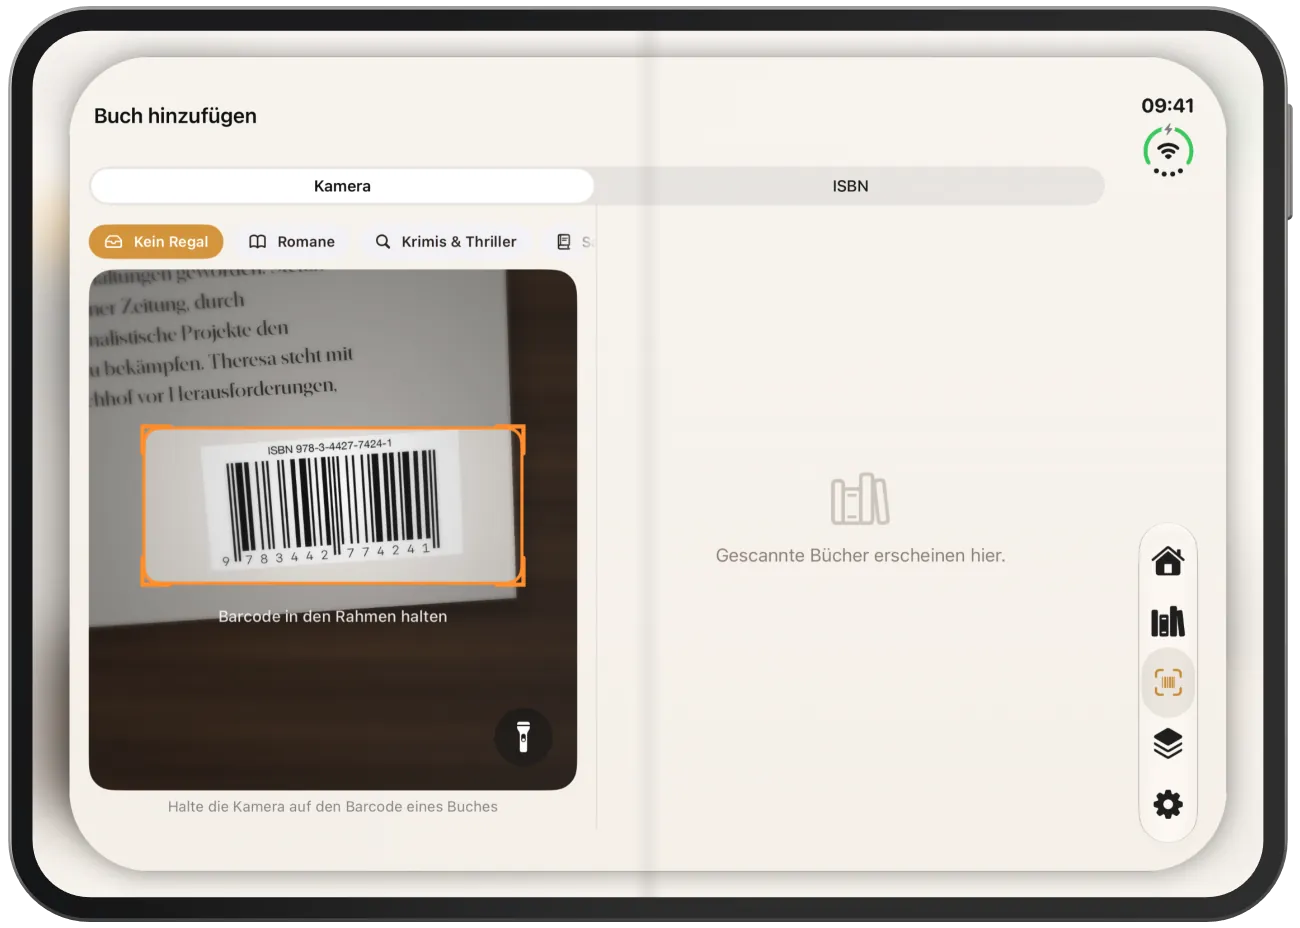This screenshot has height=928, width=1300.
Task: Open the library via the bookshelf icon
Action: click(1167, 622)
